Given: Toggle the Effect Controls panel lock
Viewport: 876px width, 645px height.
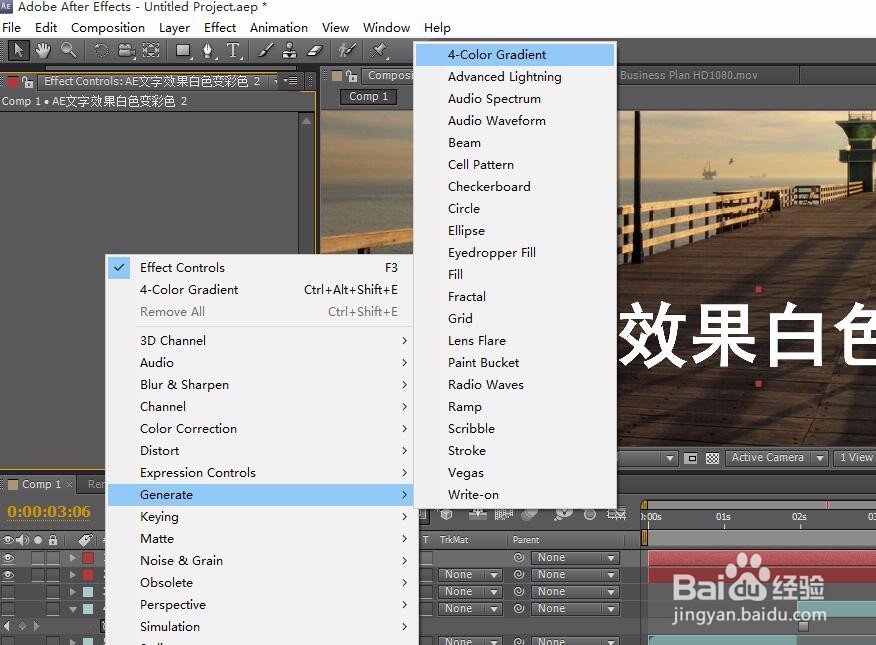Looking at the screenshot, I should (x=27, y=82).
